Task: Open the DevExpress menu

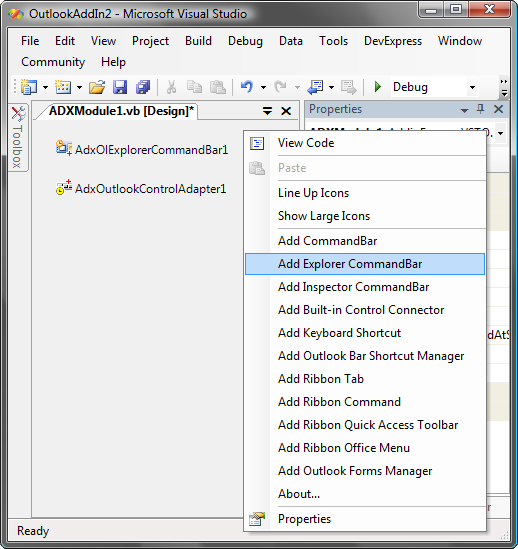Action: (x=393, y=41)
